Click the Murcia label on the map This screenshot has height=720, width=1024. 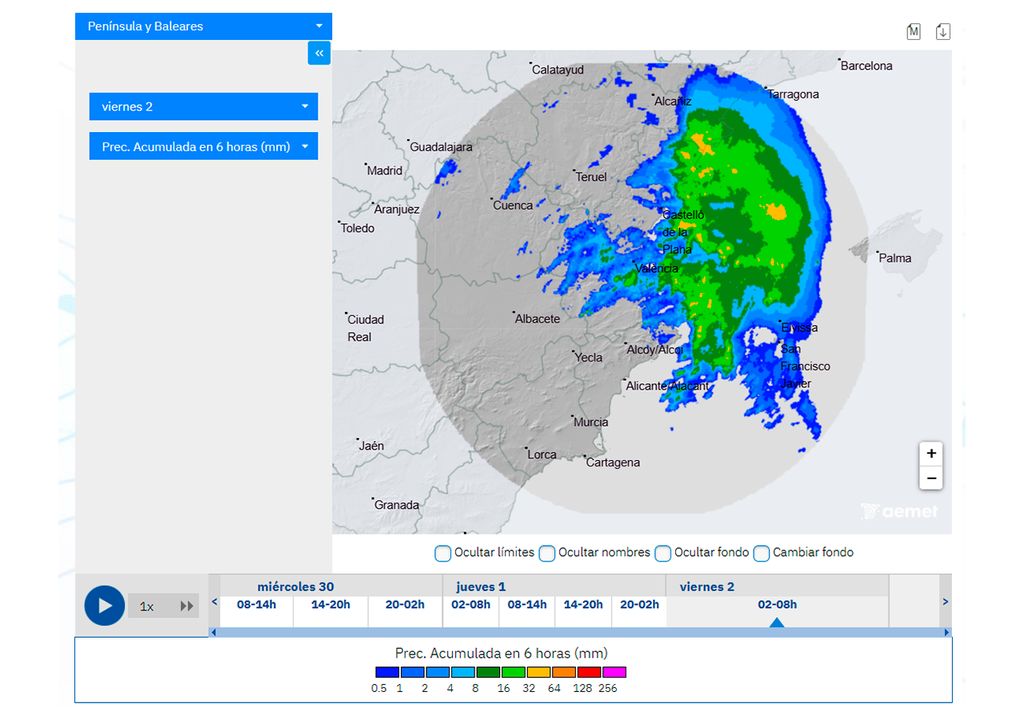point(591,422)
